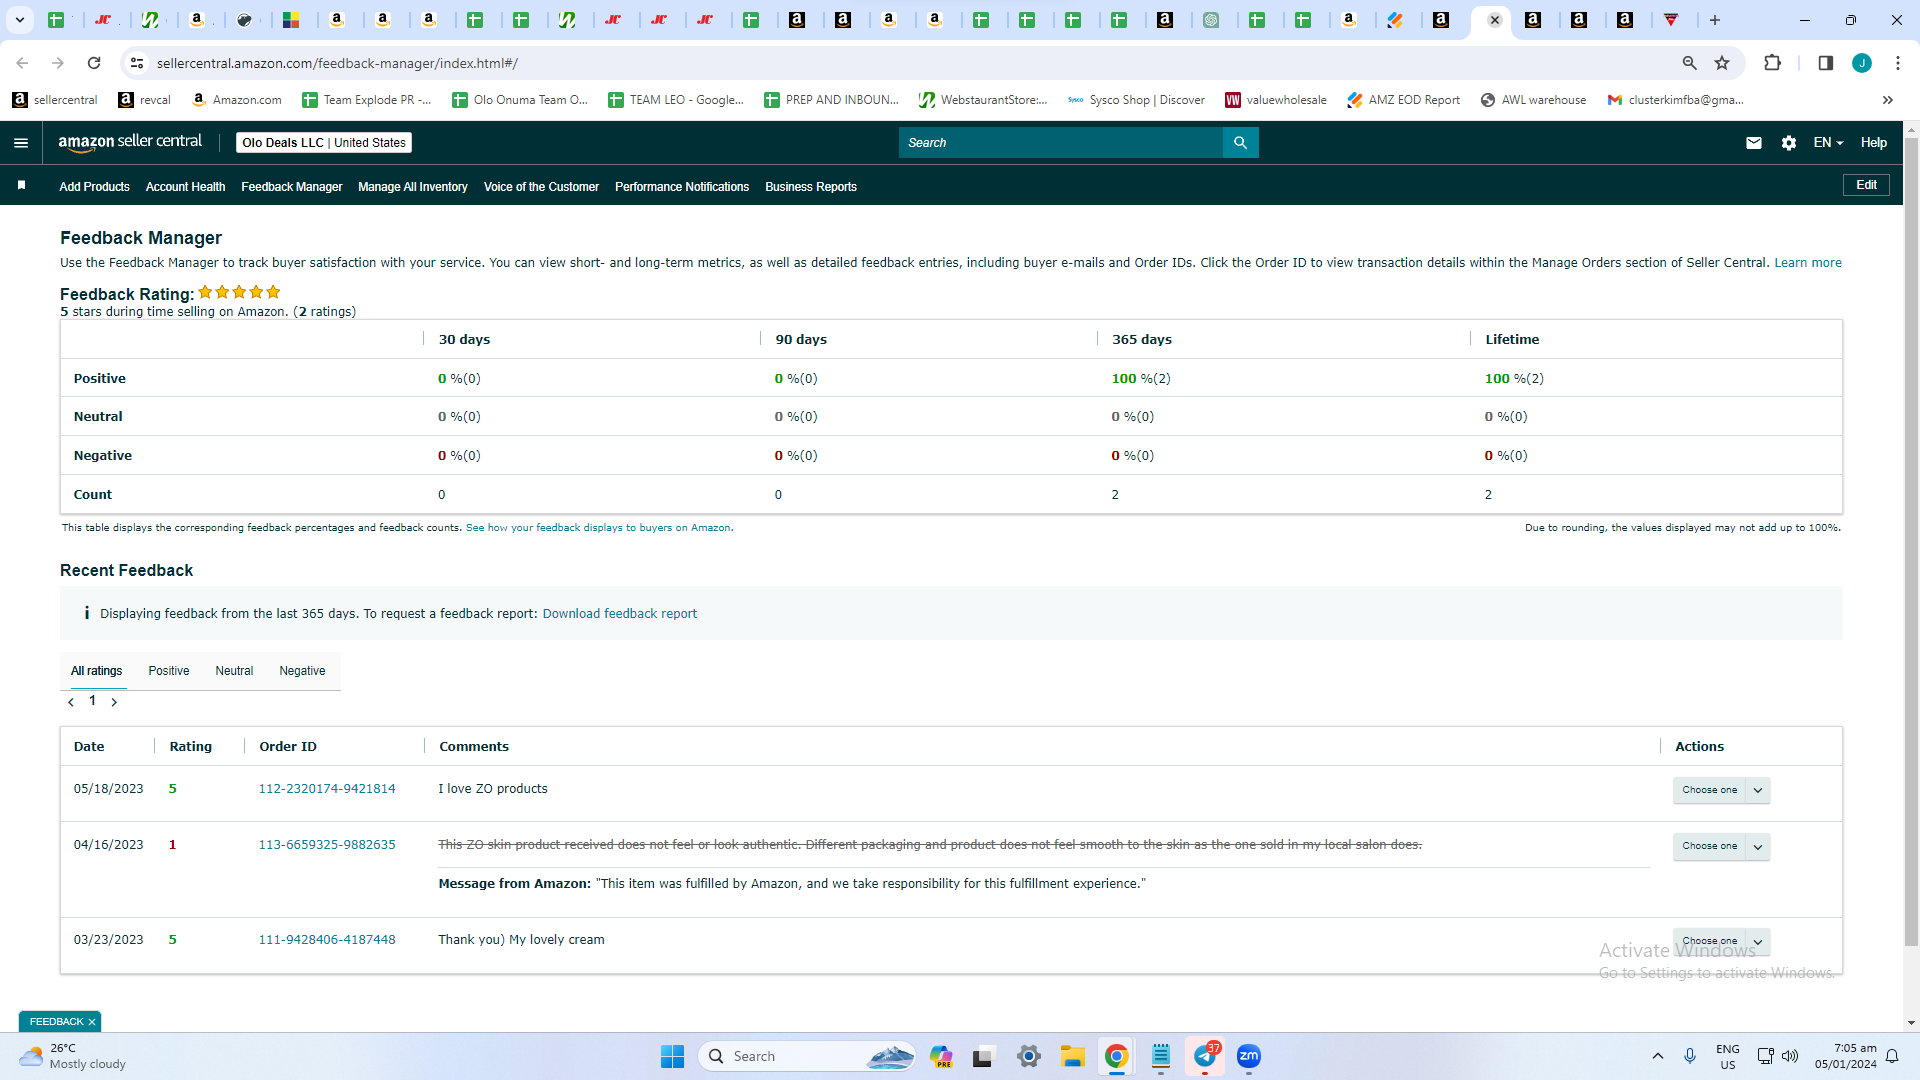Open Performance Notifications menu item
The image size is (1920, 1080).
click(x=682, y=187)
